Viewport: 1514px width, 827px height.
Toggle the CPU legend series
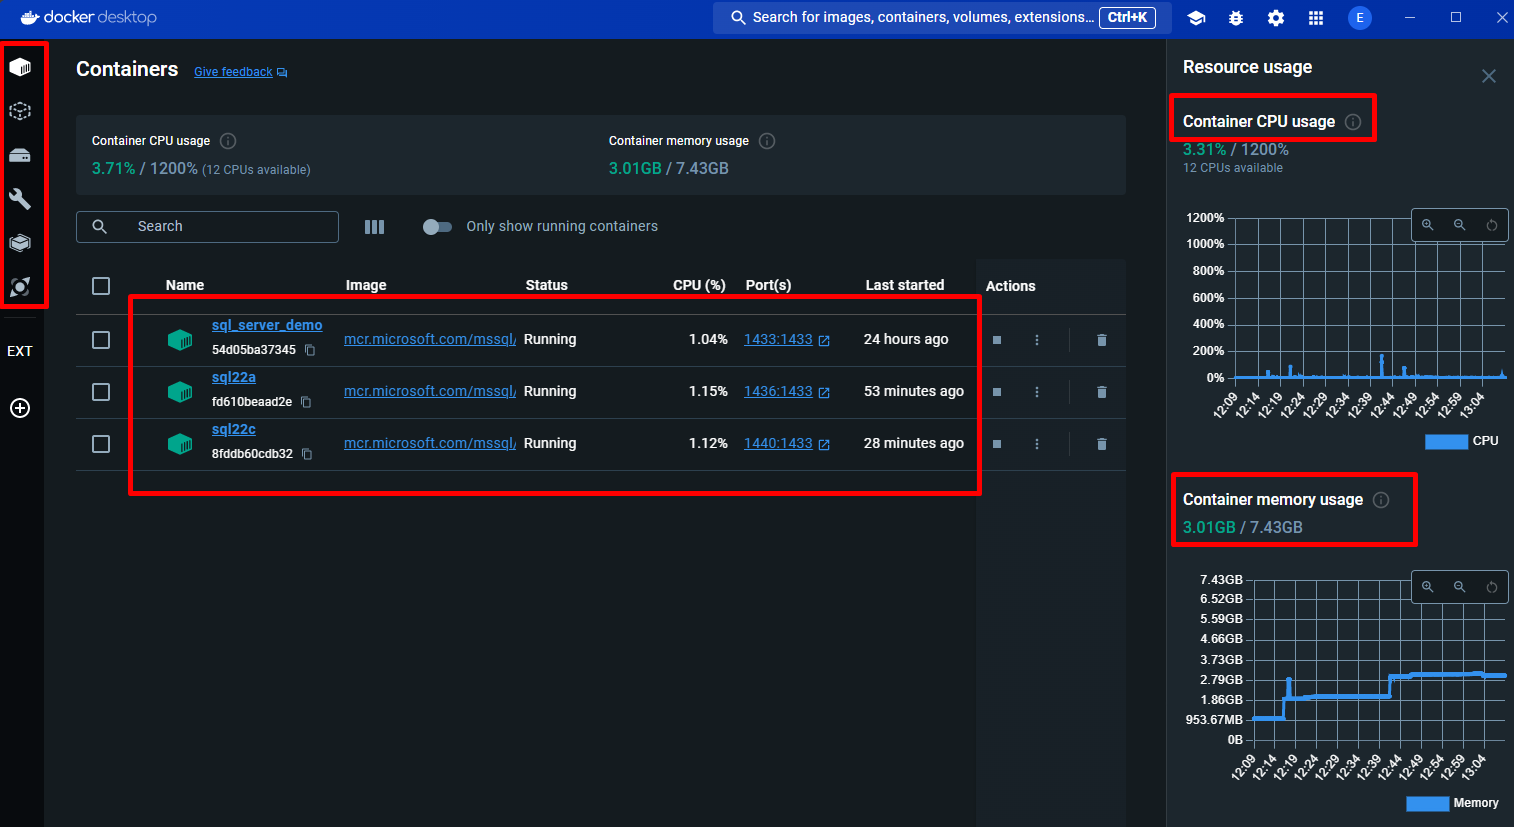point(1461,441)
